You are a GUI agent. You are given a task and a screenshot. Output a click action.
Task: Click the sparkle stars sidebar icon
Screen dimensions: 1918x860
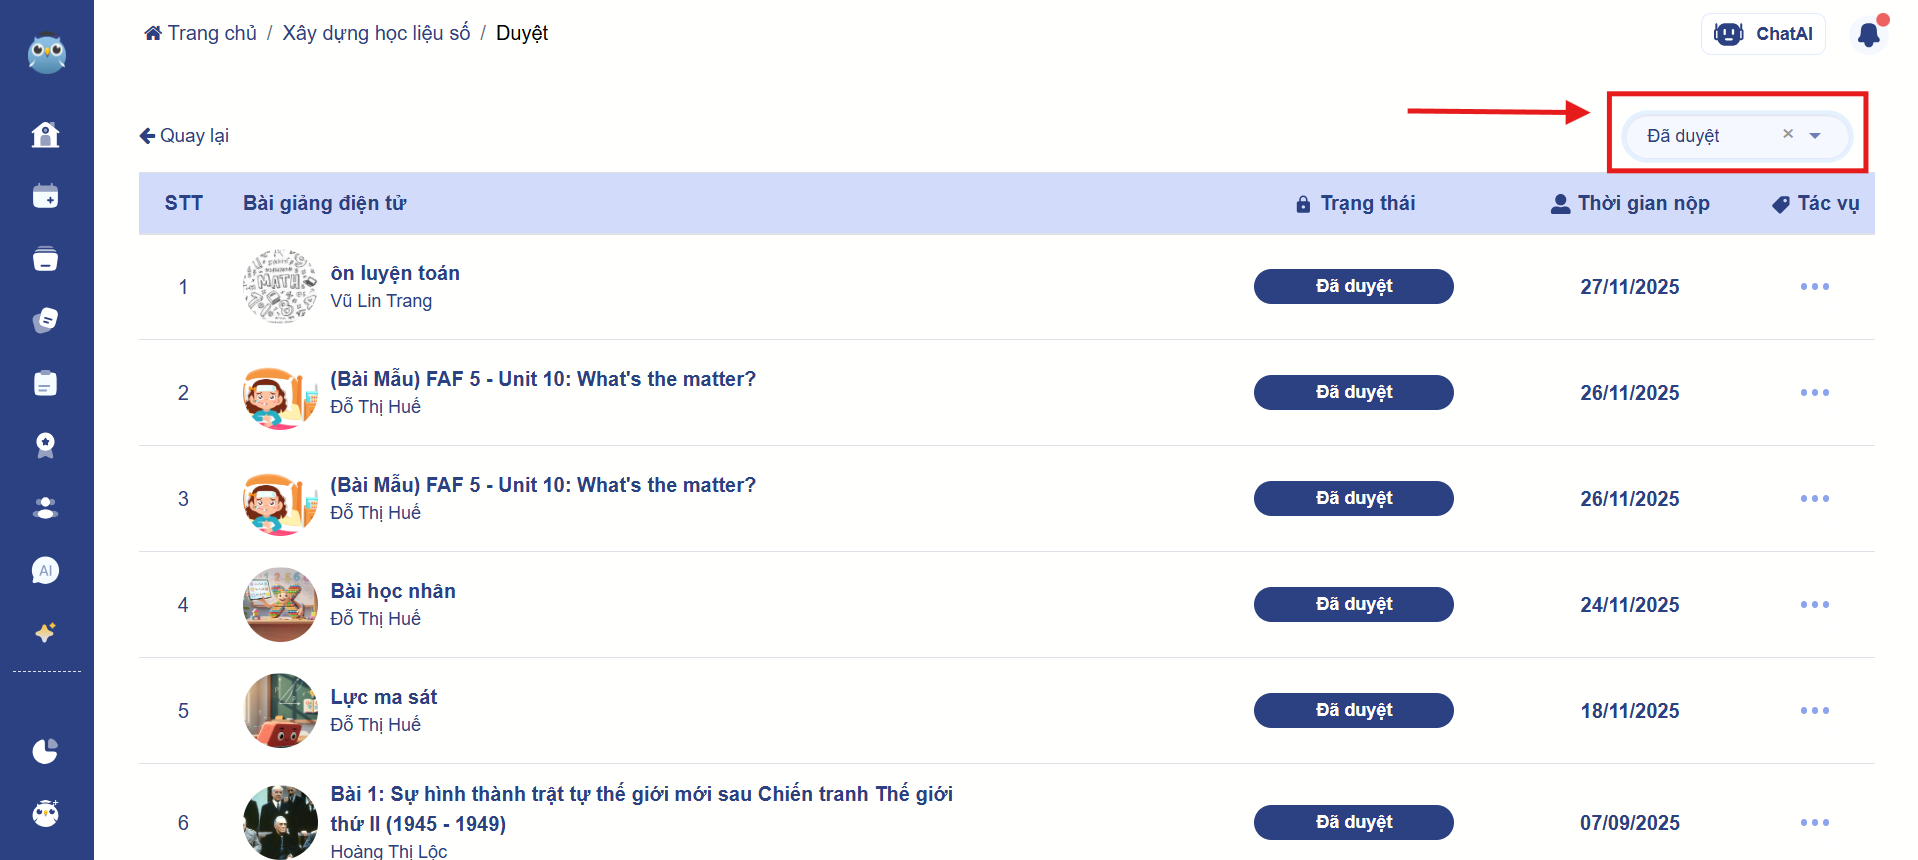pyautogui.click(x=46, y=632)
